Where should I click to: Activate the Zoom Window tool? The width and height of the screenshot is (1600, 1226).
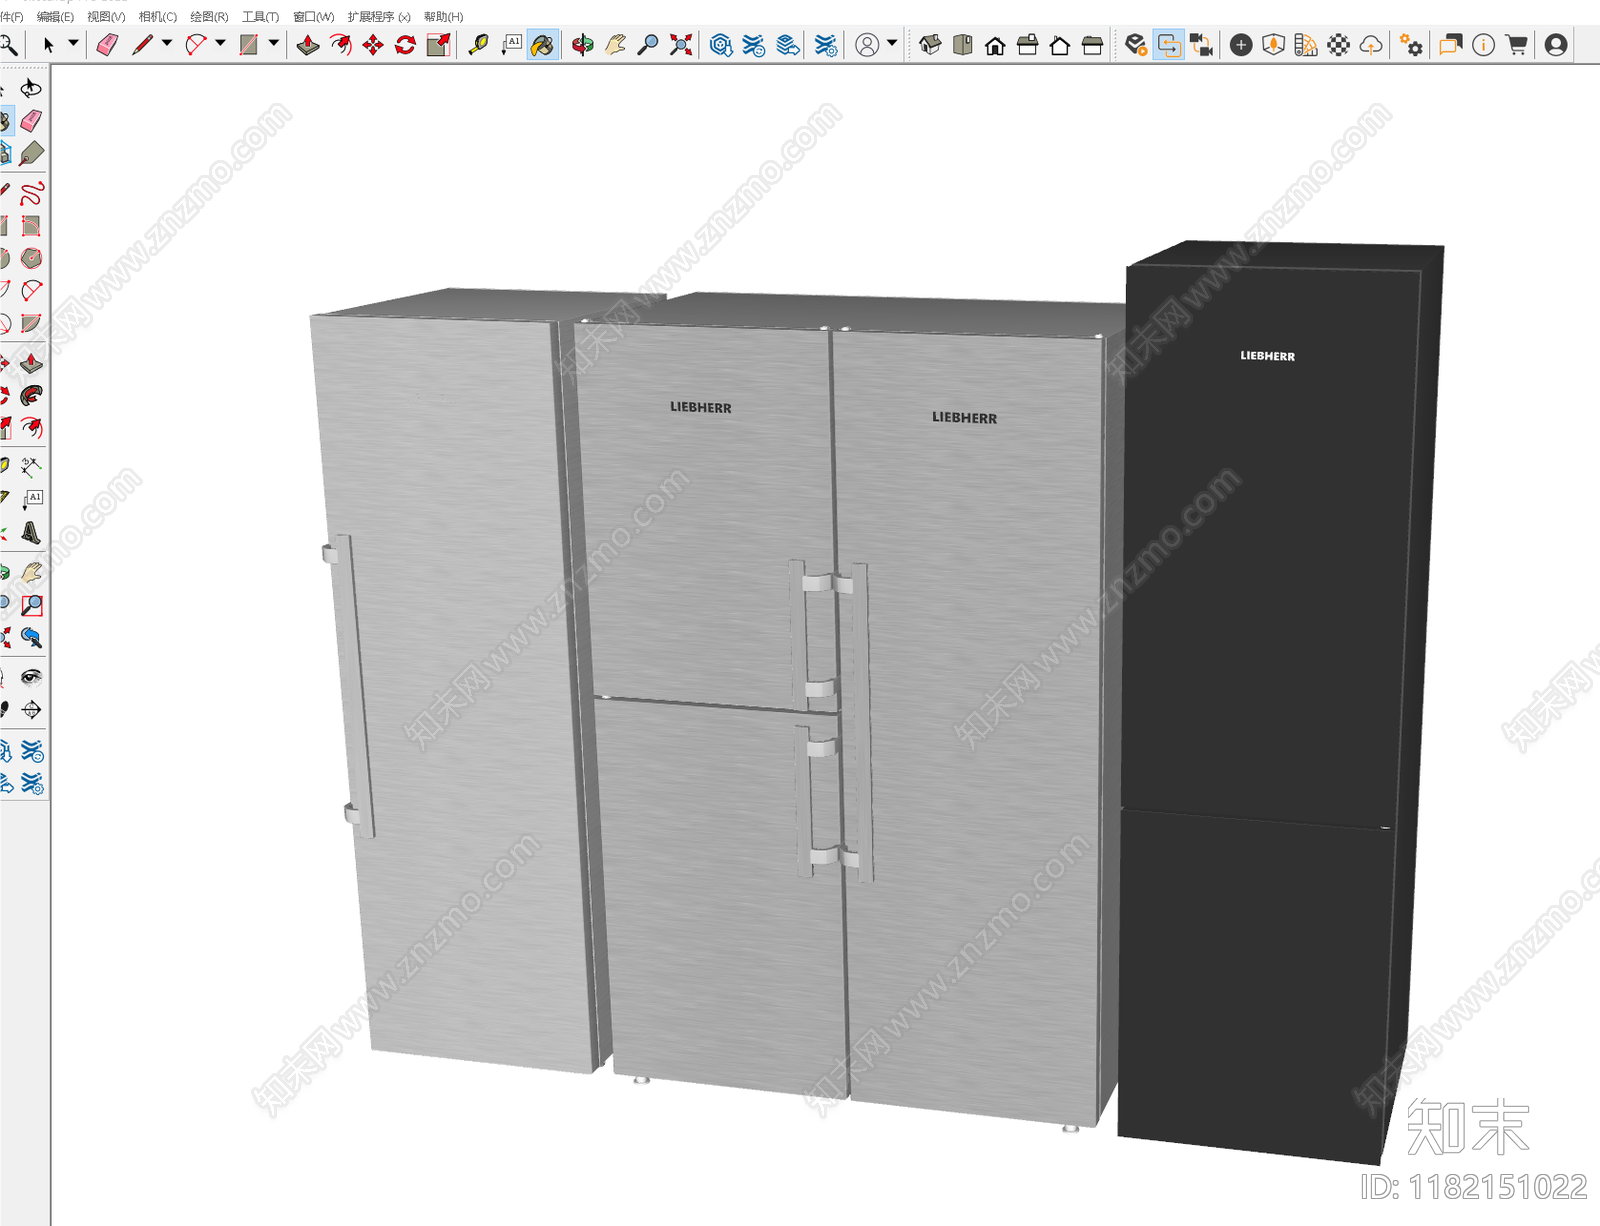[x=31, y=605]
